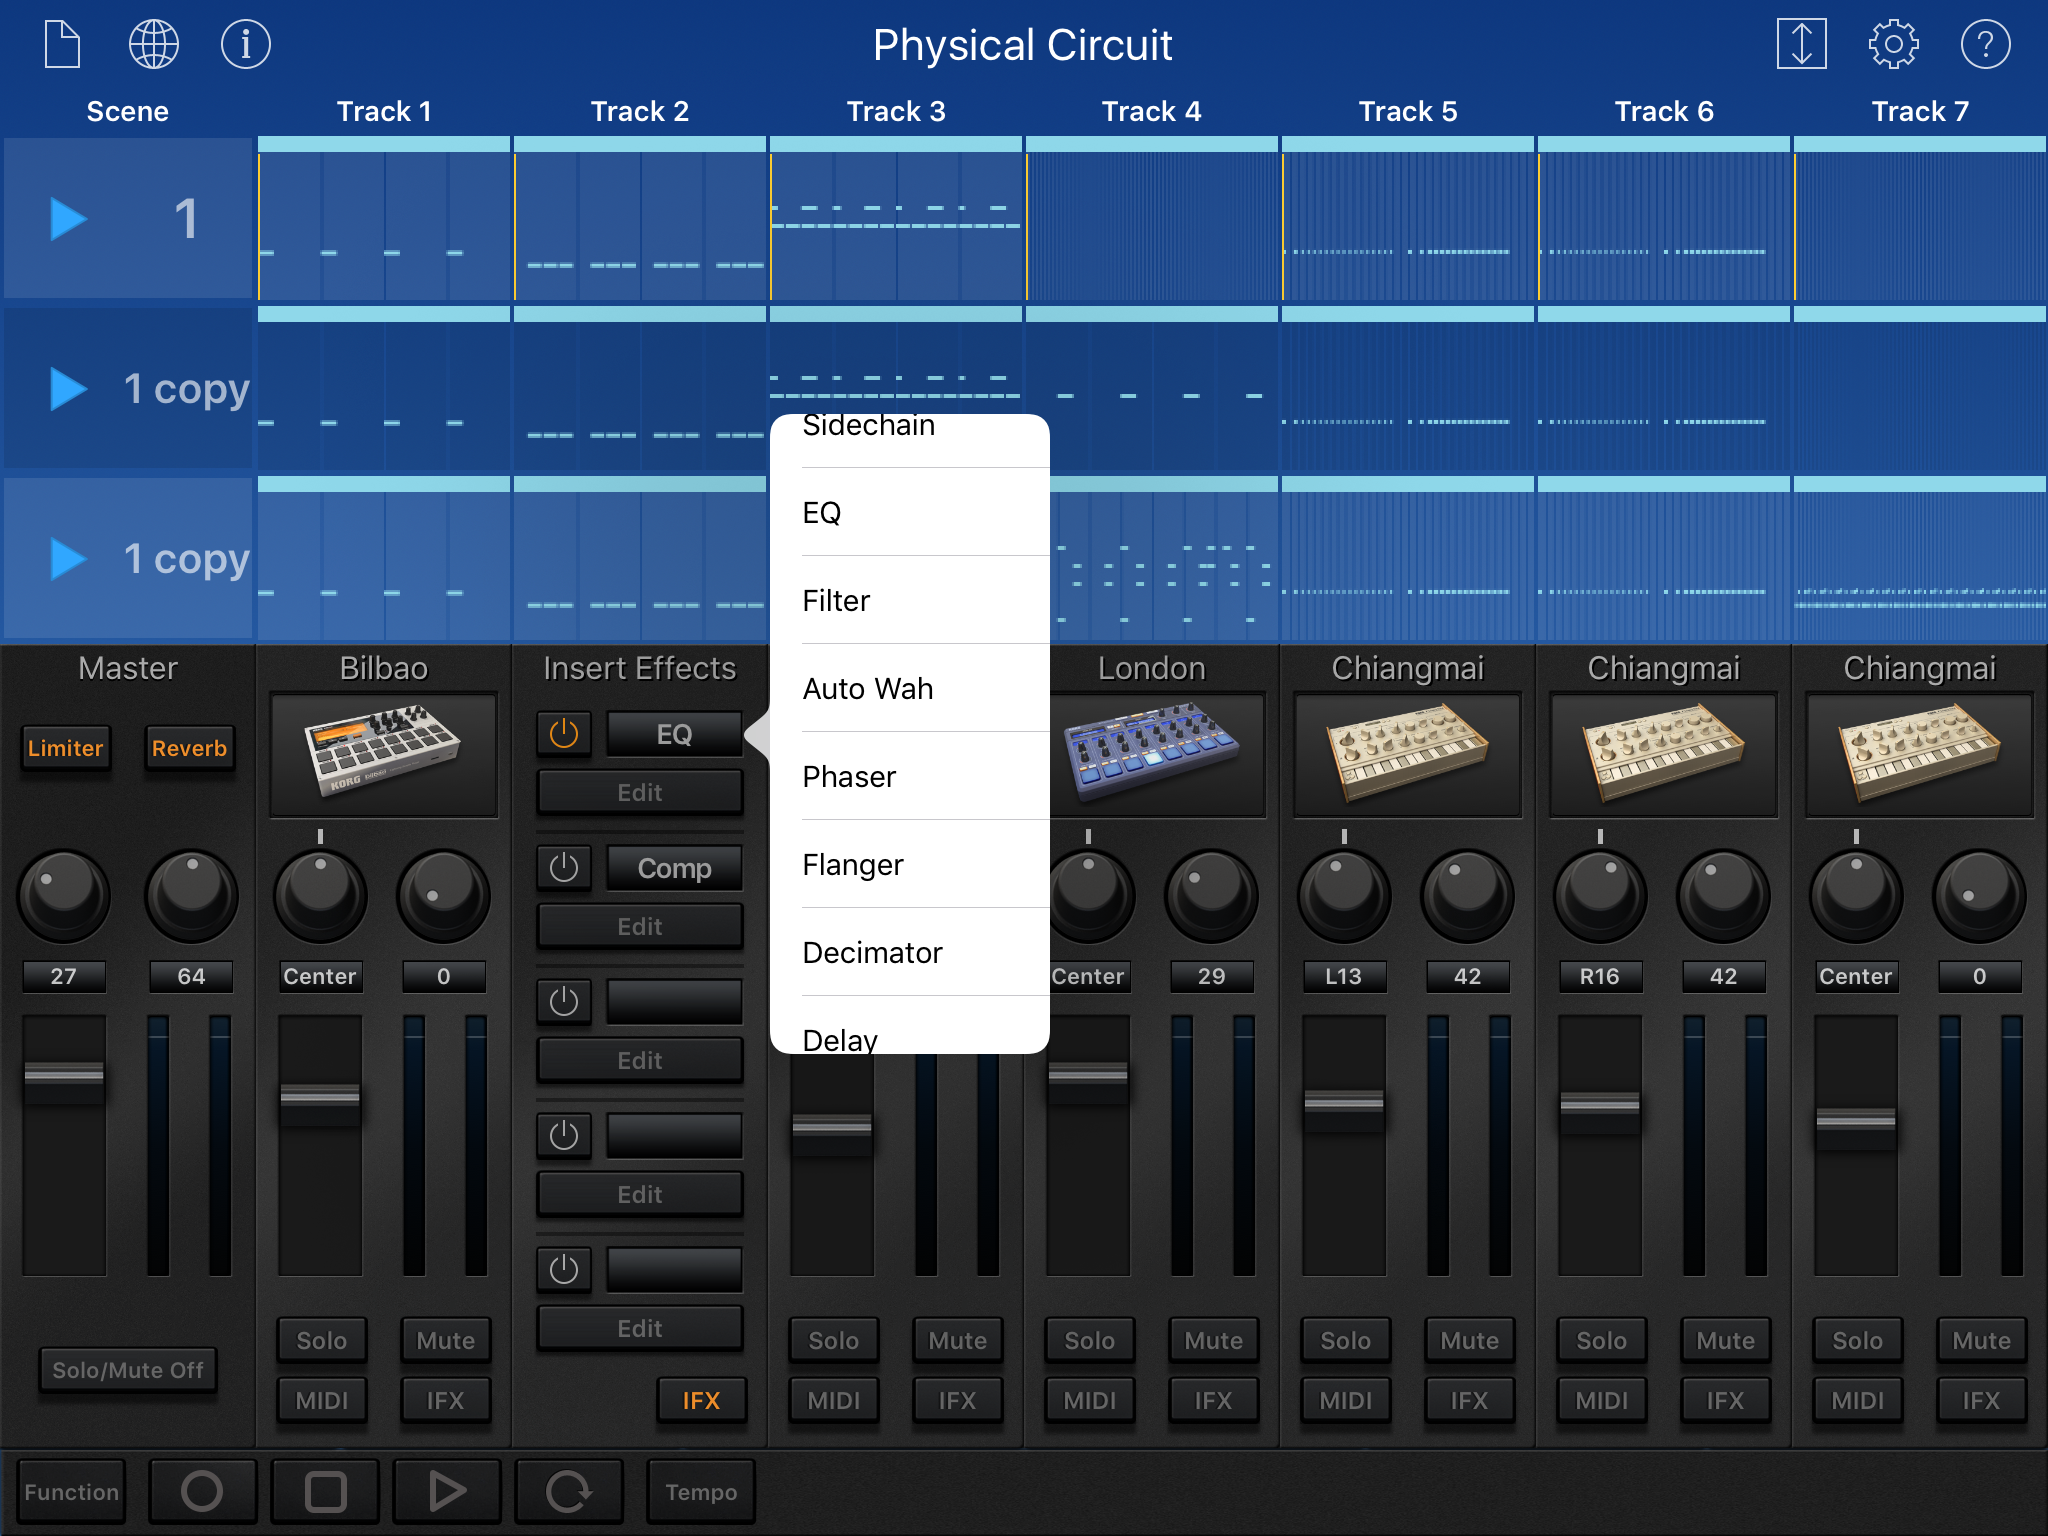Image resolution: width=2048 pixels, height=1536 pixels.
Task: Click the Master volume fader
Action: [64, 1074]
